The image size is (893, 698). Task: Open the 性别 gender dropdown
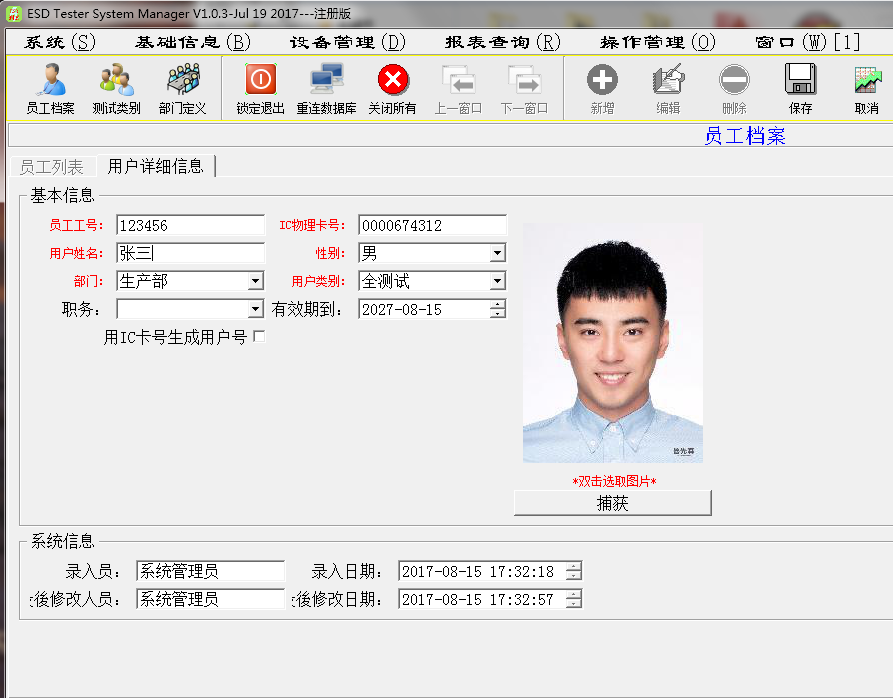[x=497, y=254]
